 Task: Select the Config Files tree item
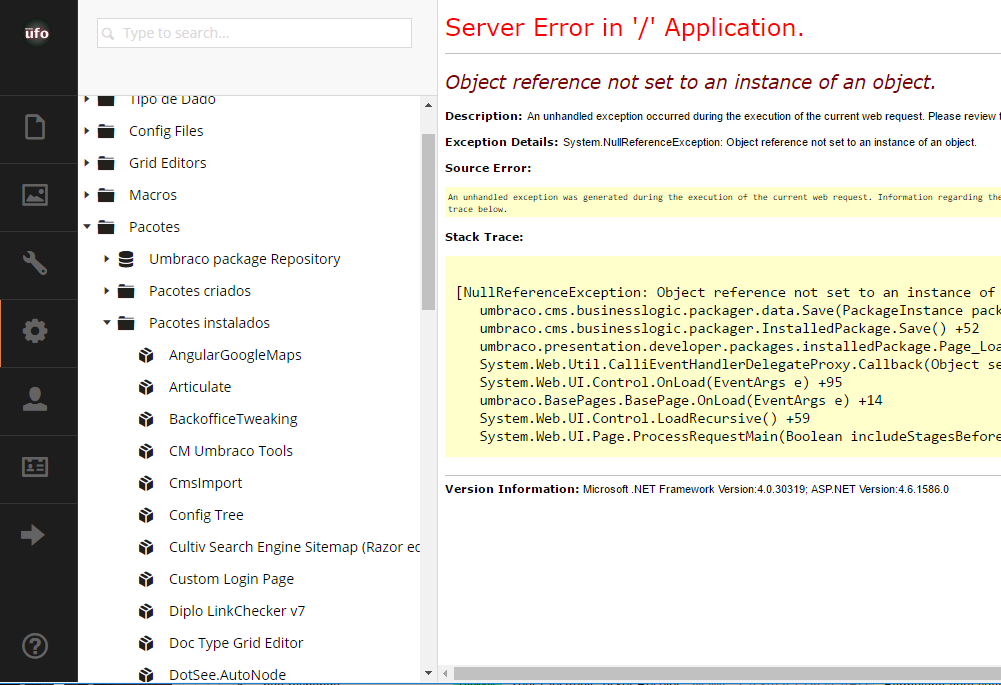pos(166,131)
